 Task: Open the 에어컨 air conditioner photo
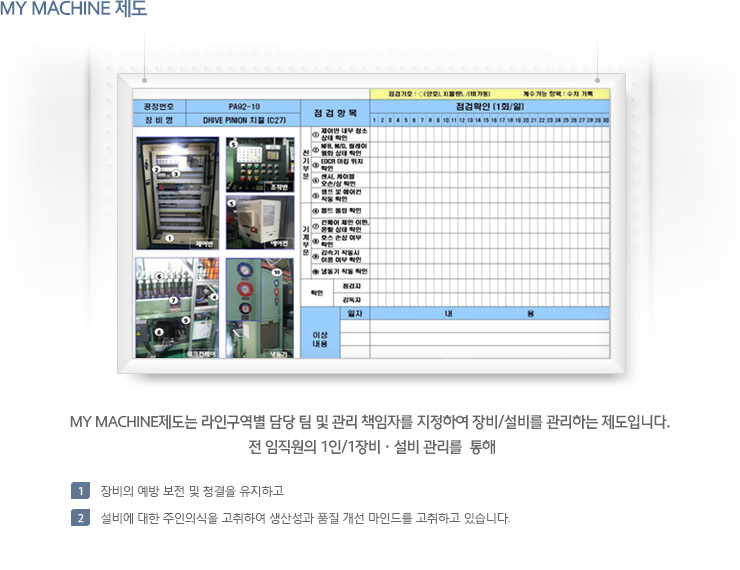point(260,222)
